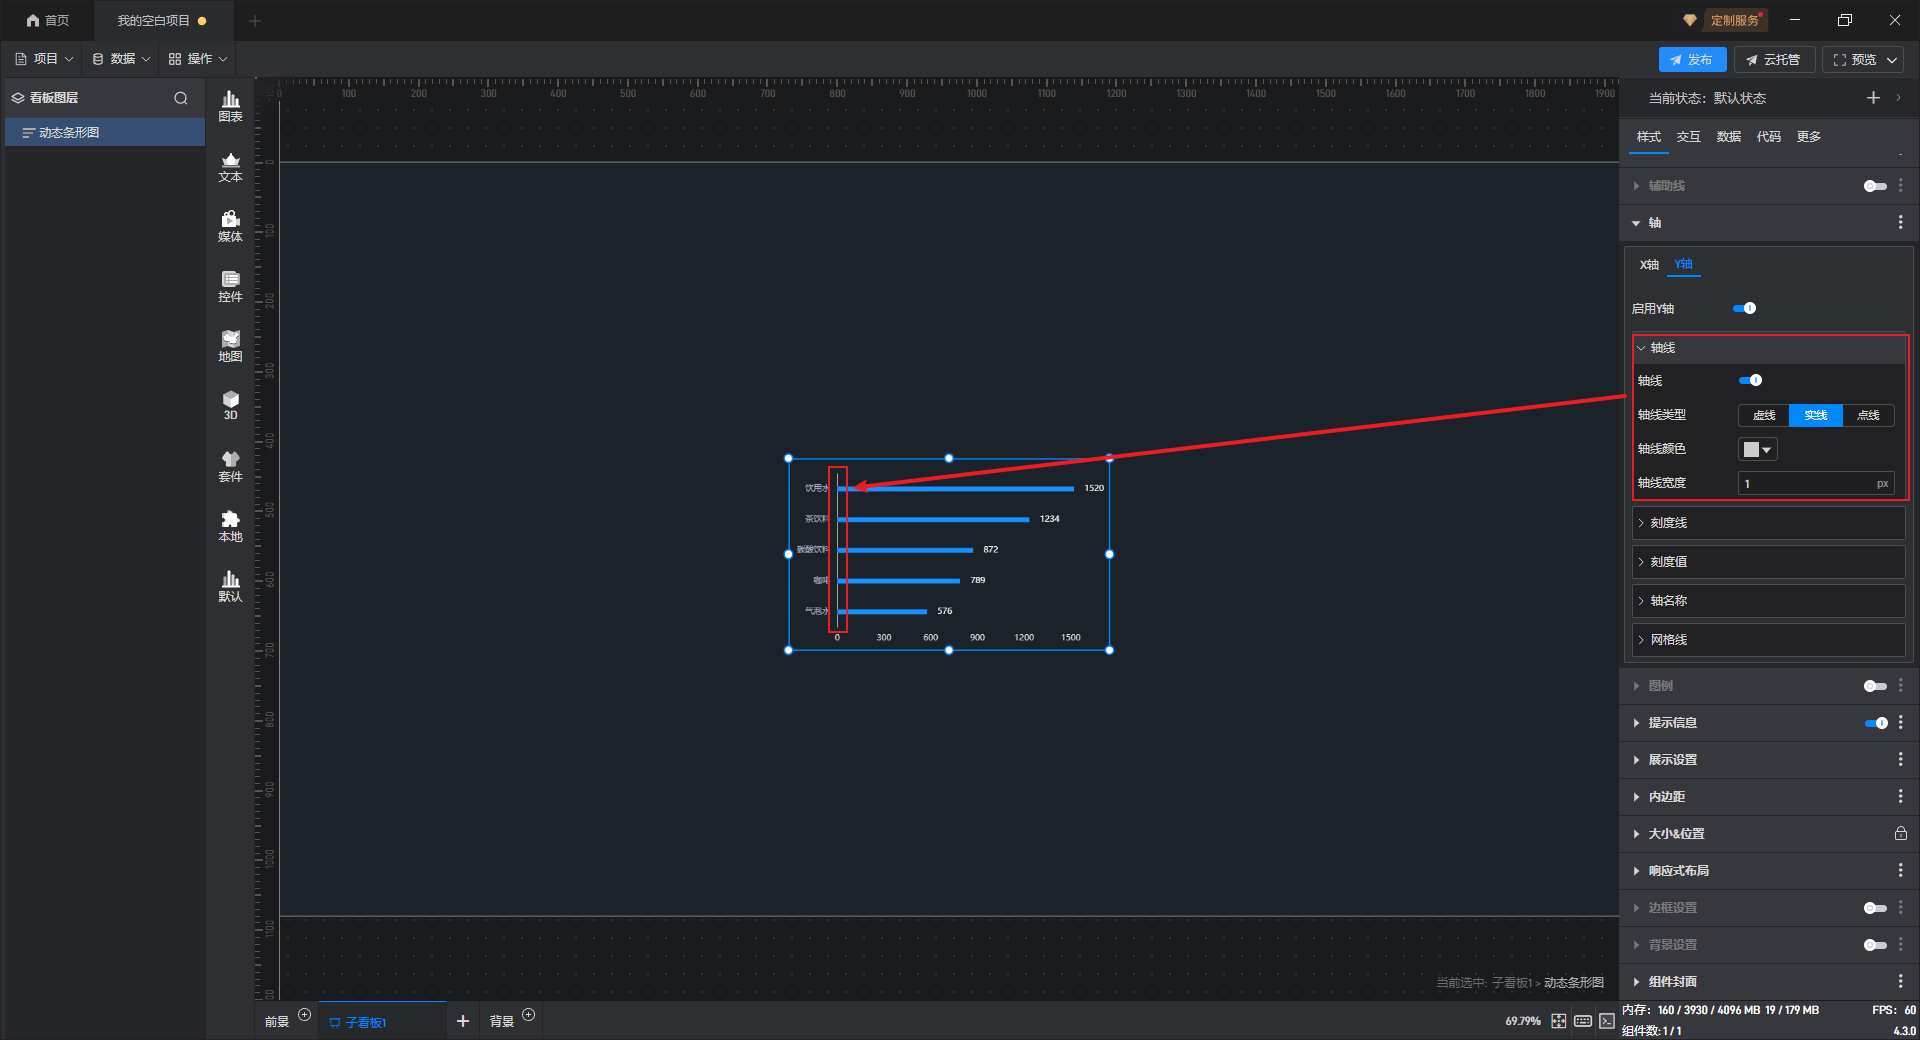1920x1040 pixels.
Task: Expand the 刻度值 section
Action: click(1768, 562)
